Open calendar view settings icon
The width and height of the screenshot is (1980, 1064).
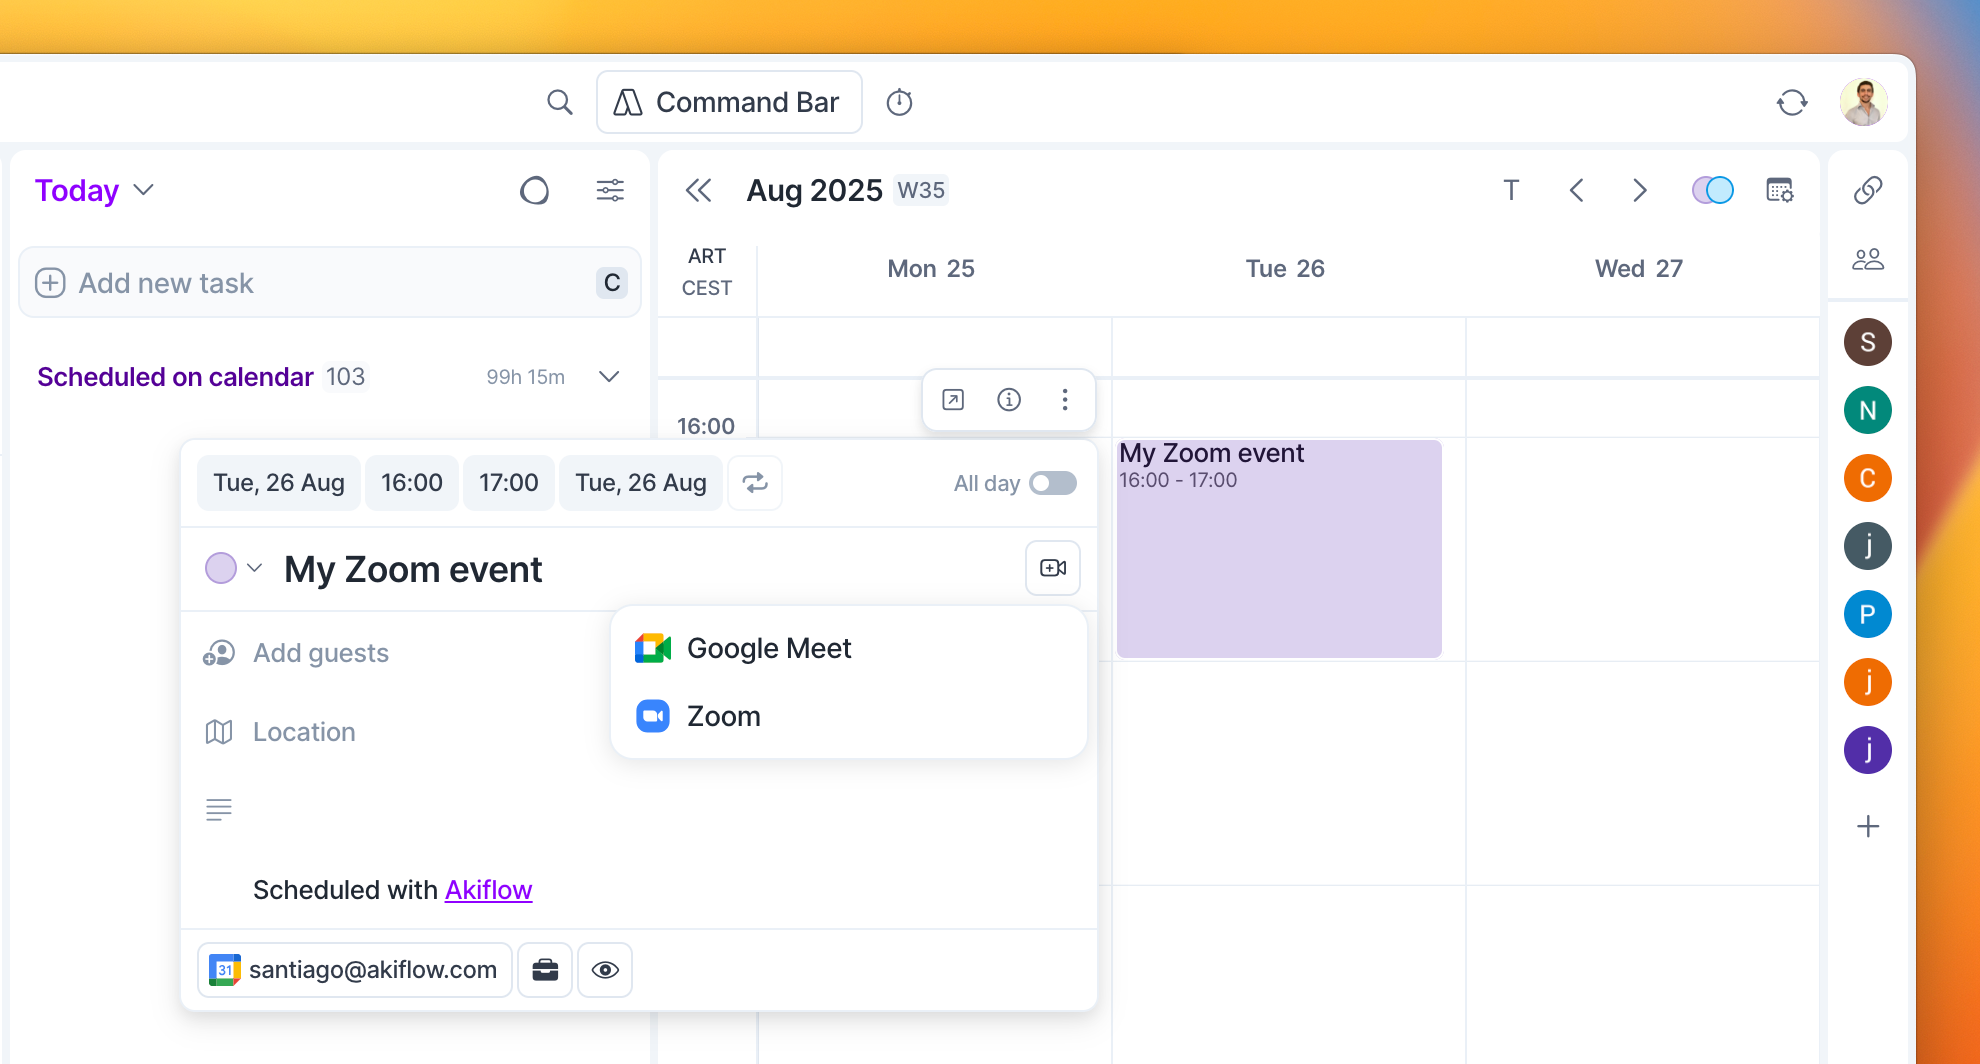pyautogui.click(x=1780, y=190)
